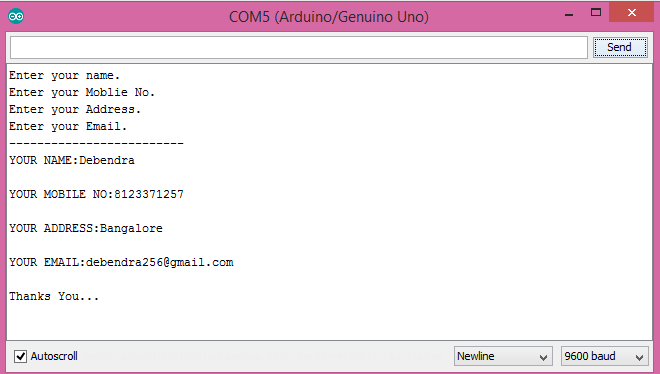Maximize the serial monitor window
Viewport: 660px width, 374px height.
596,13
